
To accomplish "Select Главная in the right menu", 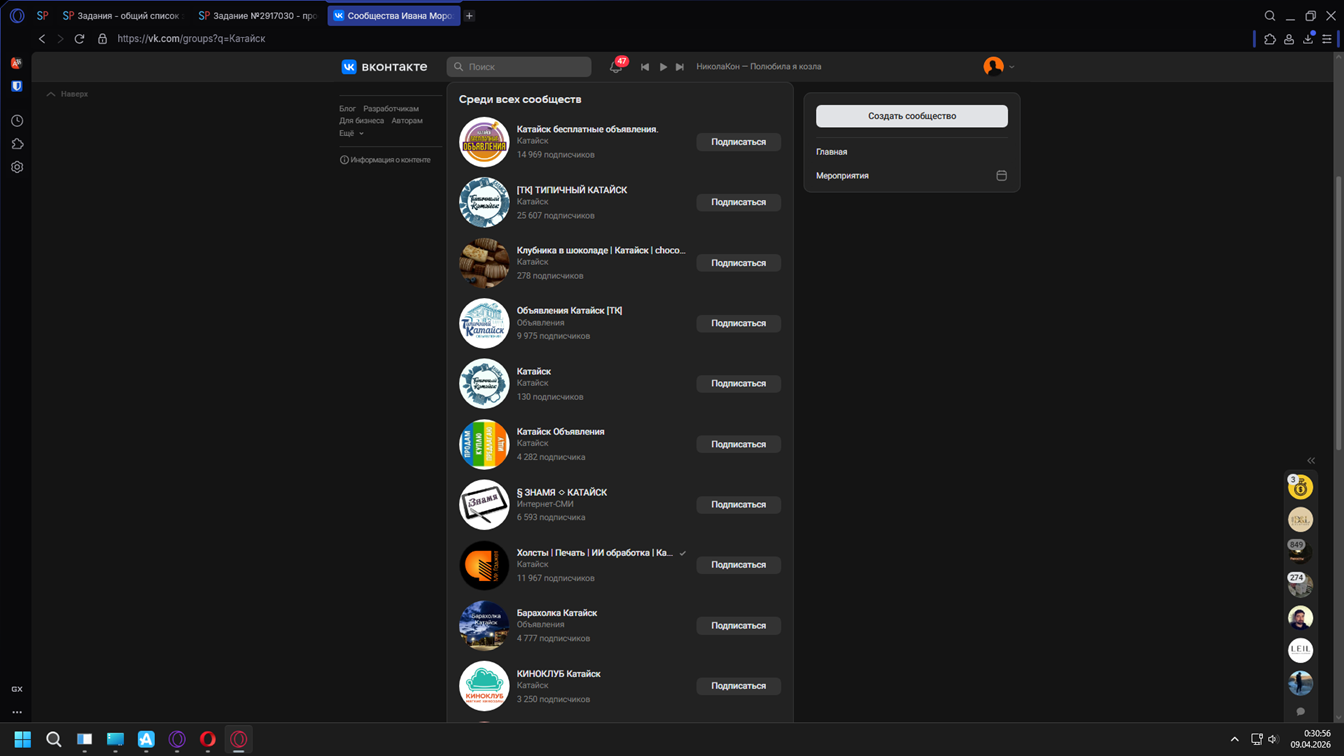I will click(832, 152).
